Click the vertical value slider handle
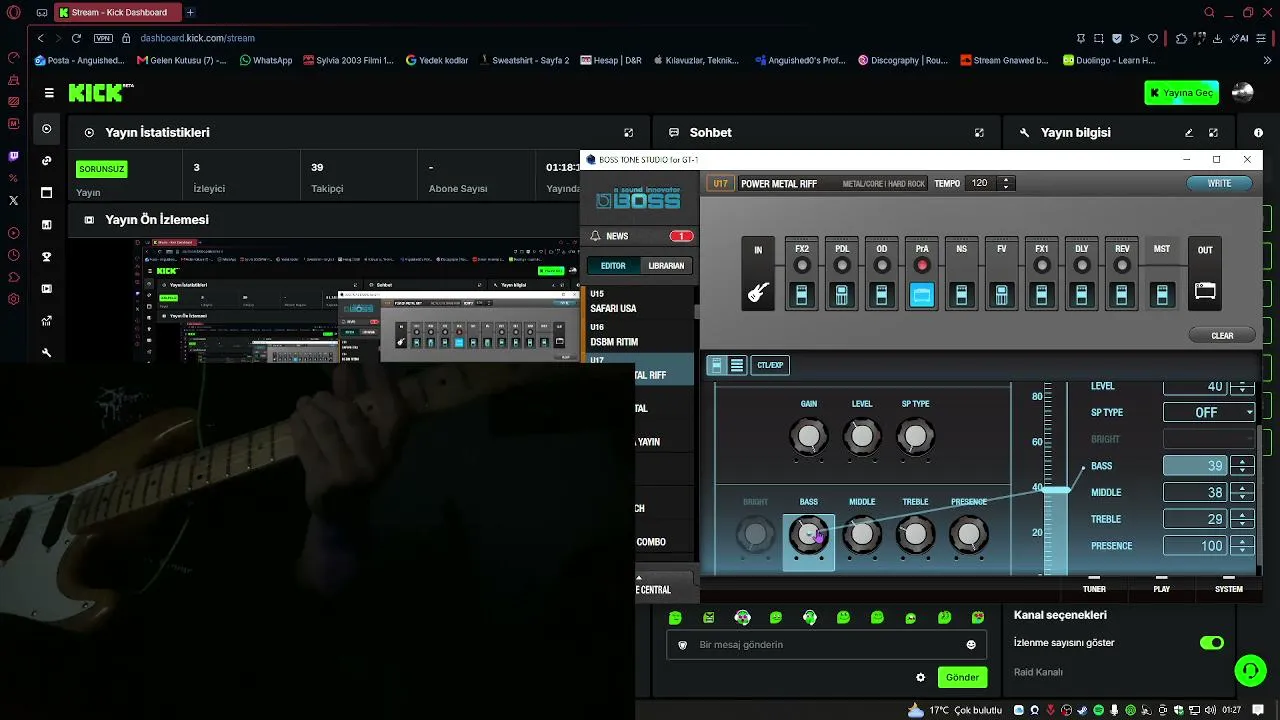 click(x=1055, y=489)
